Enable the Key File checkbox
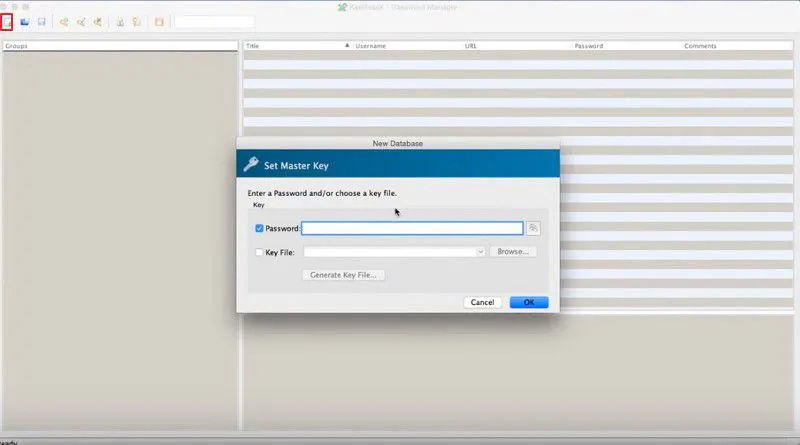800x445 pixels. coord(259,252)
